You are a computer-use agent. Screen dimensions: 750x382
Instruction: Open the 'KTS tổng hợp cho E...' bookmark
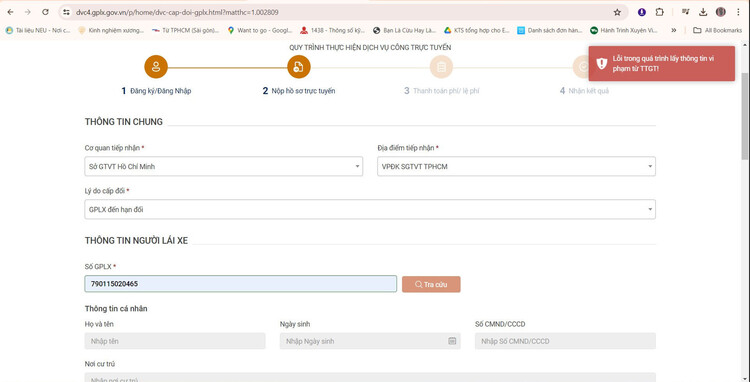[477, 30]
